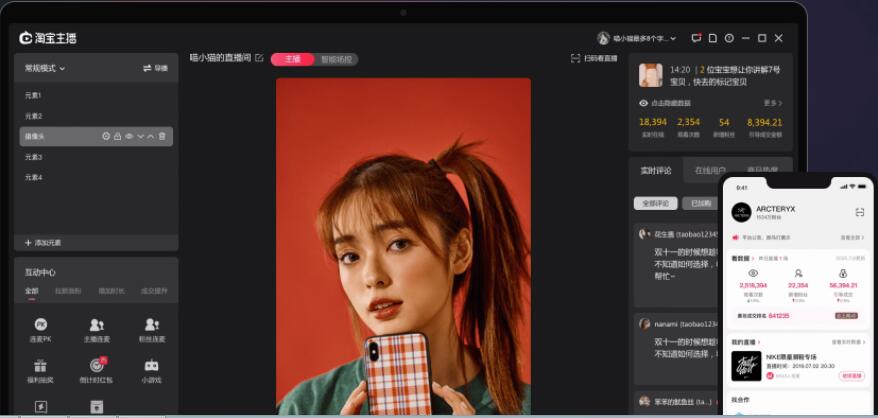Open message notifications icon with red dot
Screen dimensions: 878x418
[x=696, y=38]
